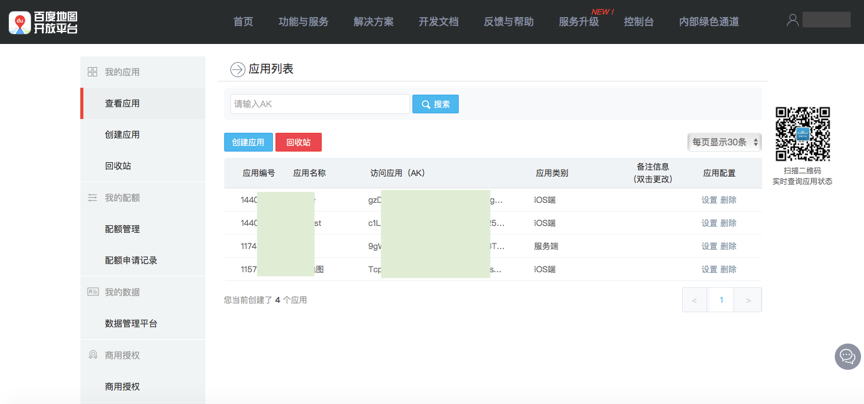Click 设置 in the c1L... app row
Image resolution: width=864 pixels, height=404 pixels.
pos(709,223)
